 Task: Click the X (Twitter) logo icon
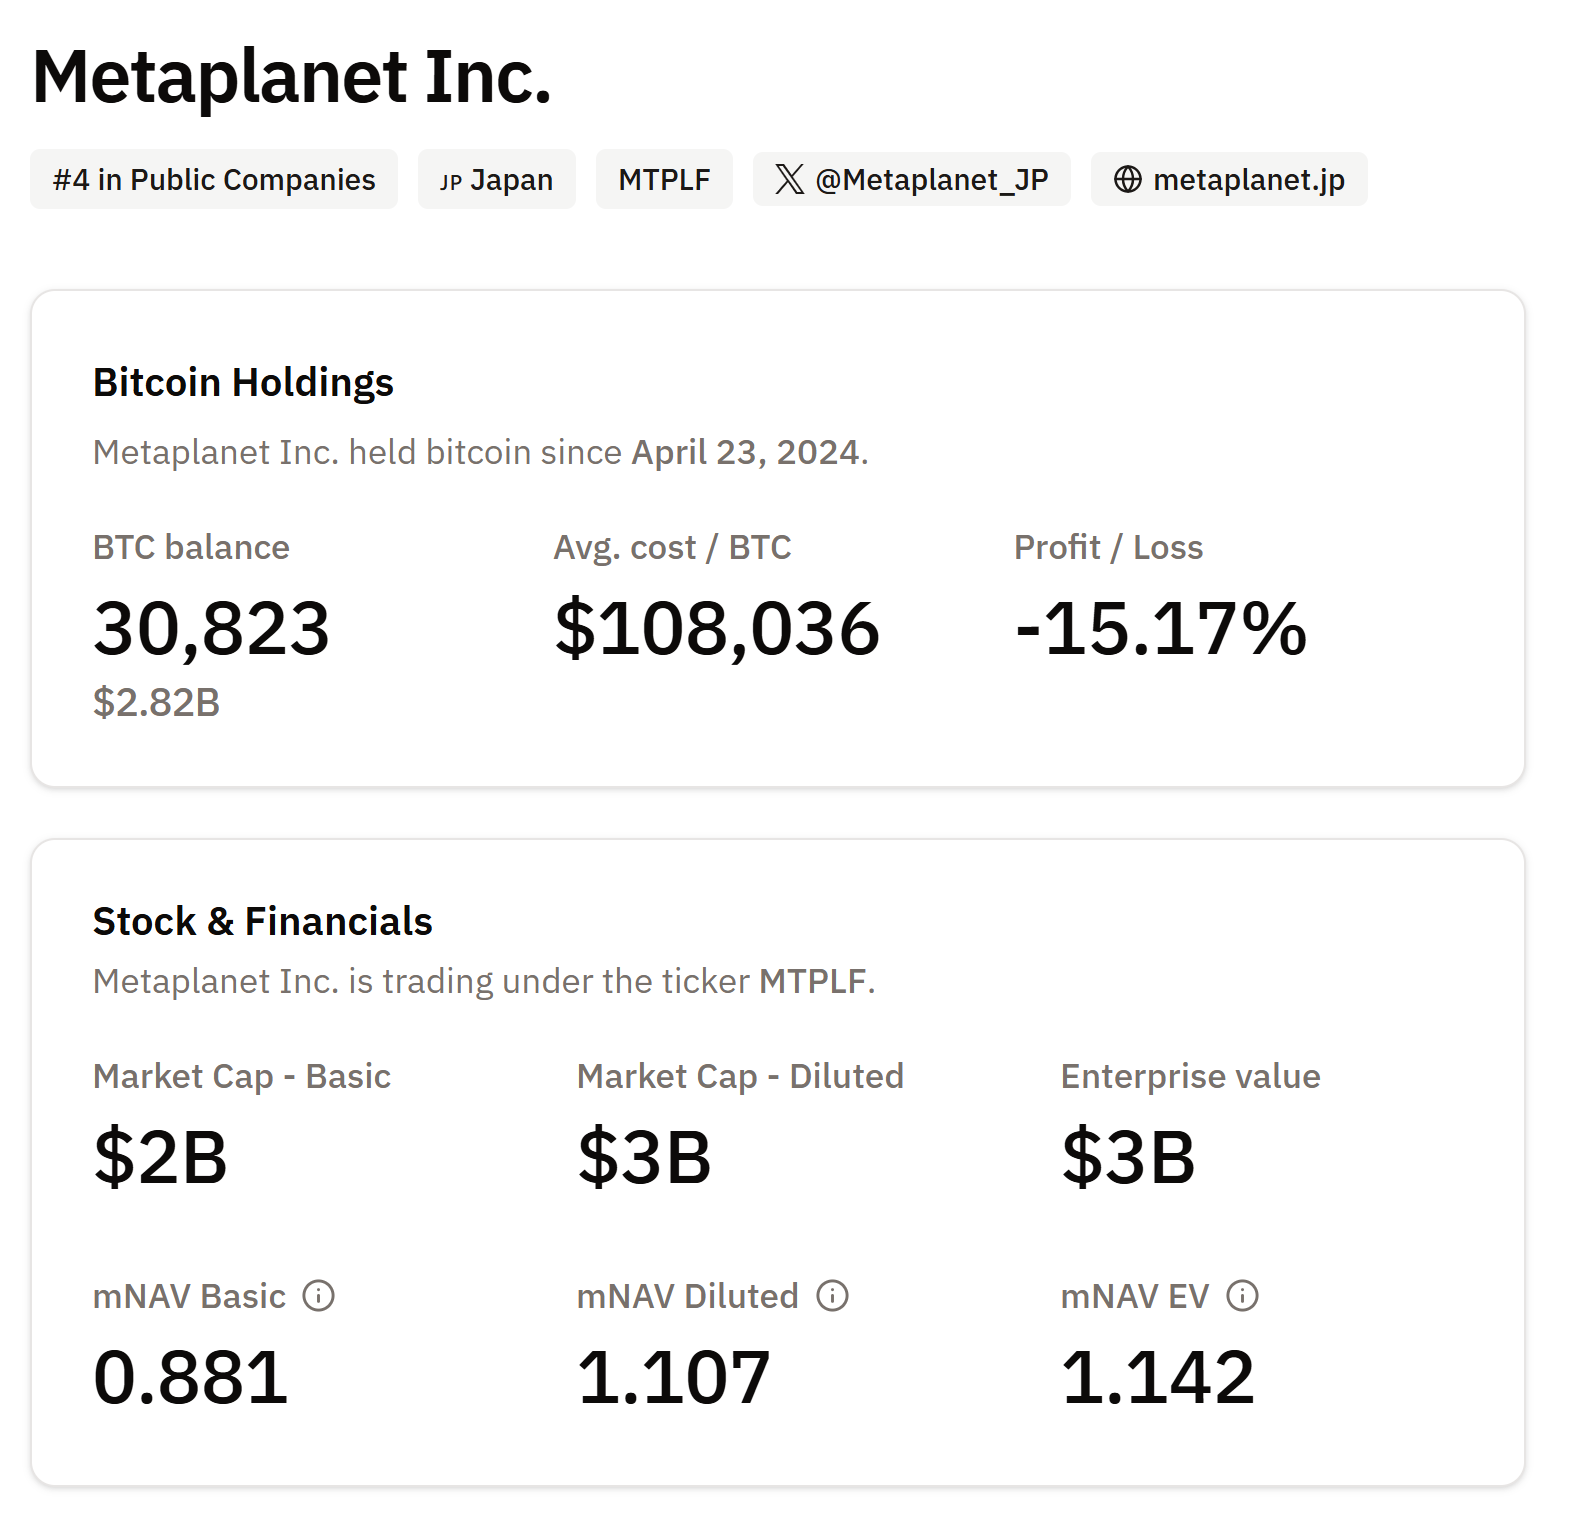coord(791,180)
